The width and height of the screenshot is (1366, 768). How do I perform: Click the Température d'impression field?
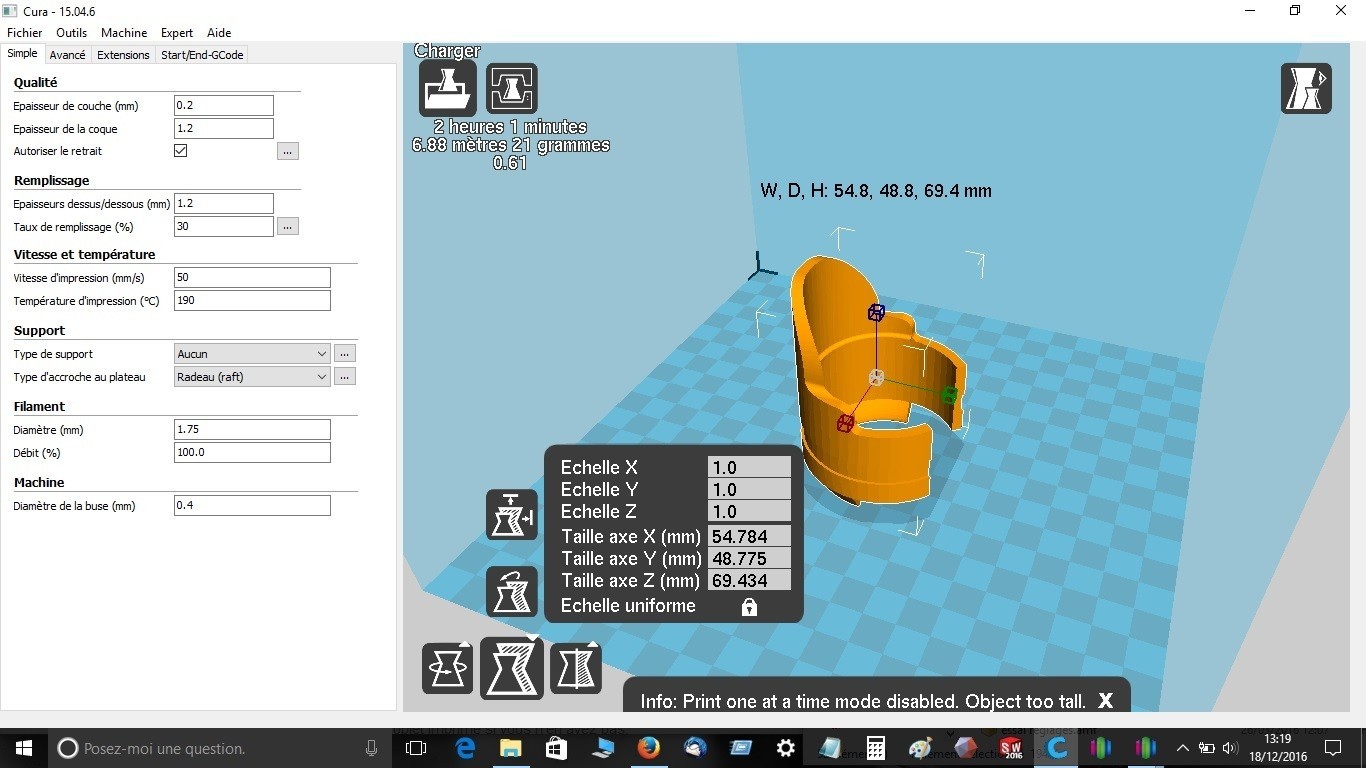[x=252, y=301]
